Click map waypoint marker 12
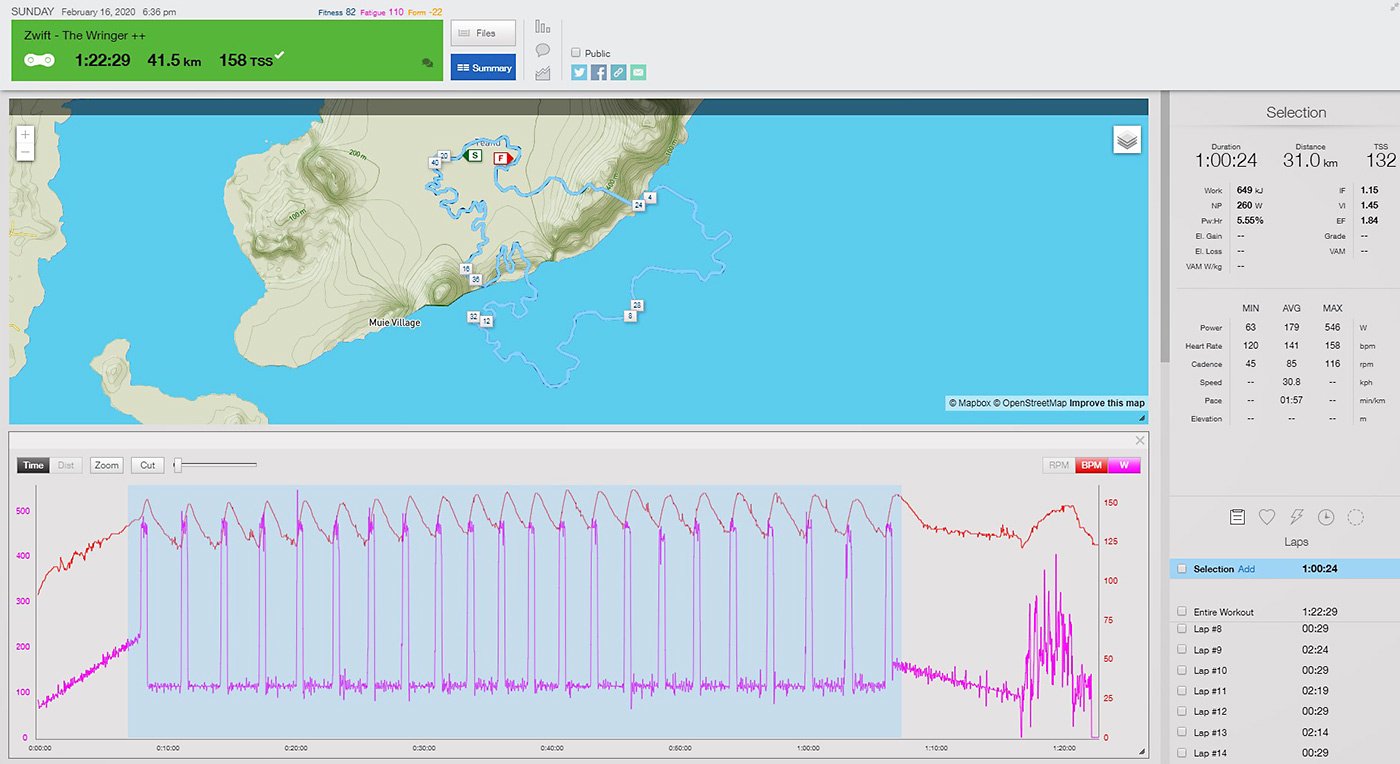Viewport: 1400px width, 764px height. [x=486, y=321]
